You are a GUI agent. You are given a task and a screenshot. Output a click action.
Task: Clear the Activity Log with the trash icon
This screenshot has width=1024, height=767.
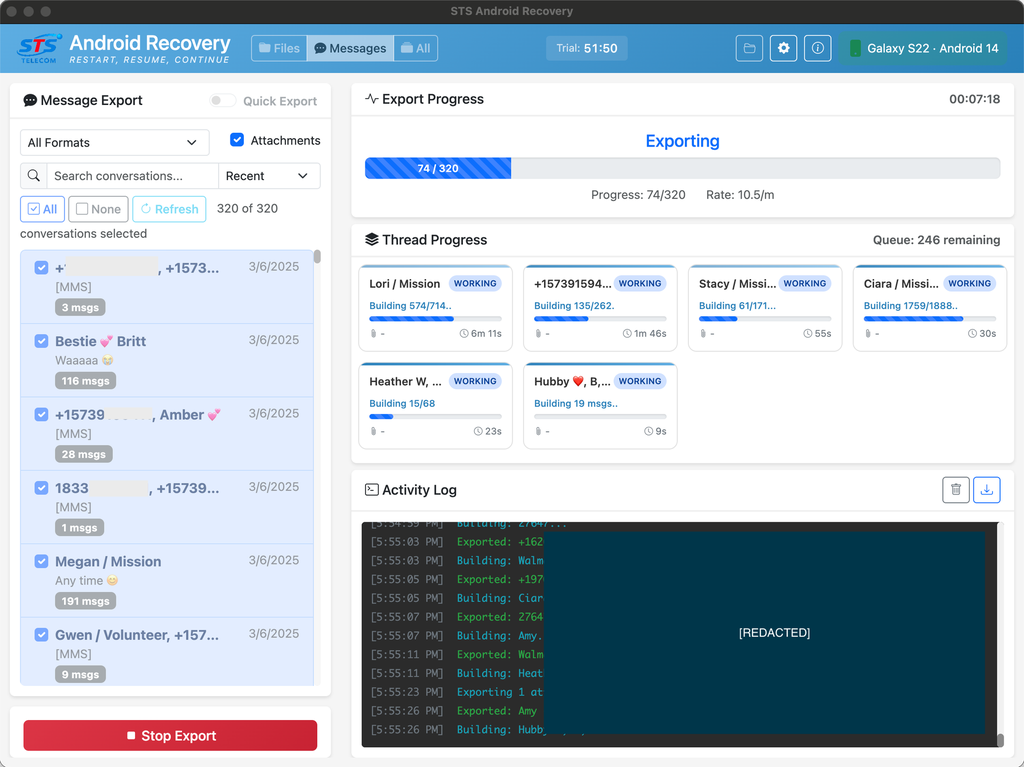click(x=955, y=490)
